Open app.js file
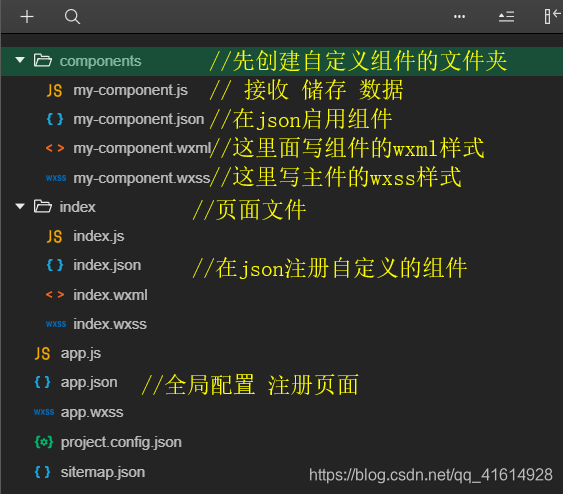The height and width of the screenshot is (494, 563). tap(81, 354)
